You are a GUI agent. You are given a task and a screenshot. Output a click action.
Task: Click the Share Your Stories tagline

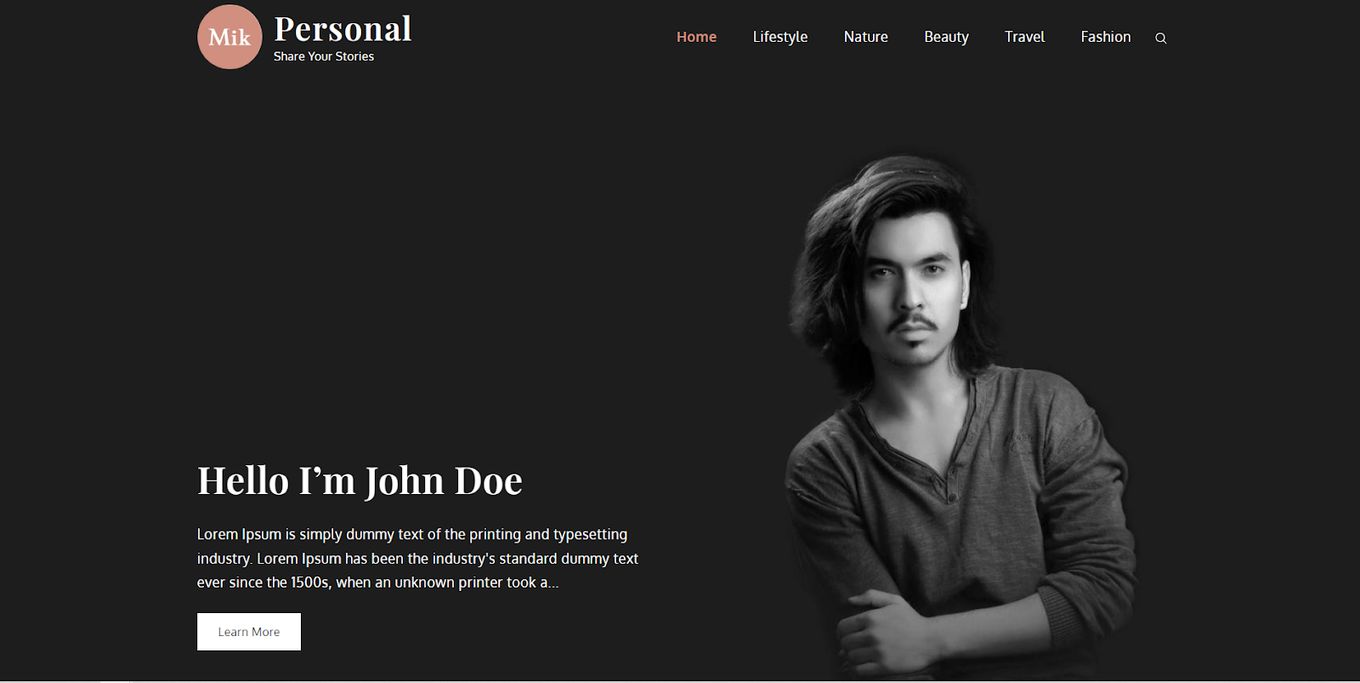[324, 57]
